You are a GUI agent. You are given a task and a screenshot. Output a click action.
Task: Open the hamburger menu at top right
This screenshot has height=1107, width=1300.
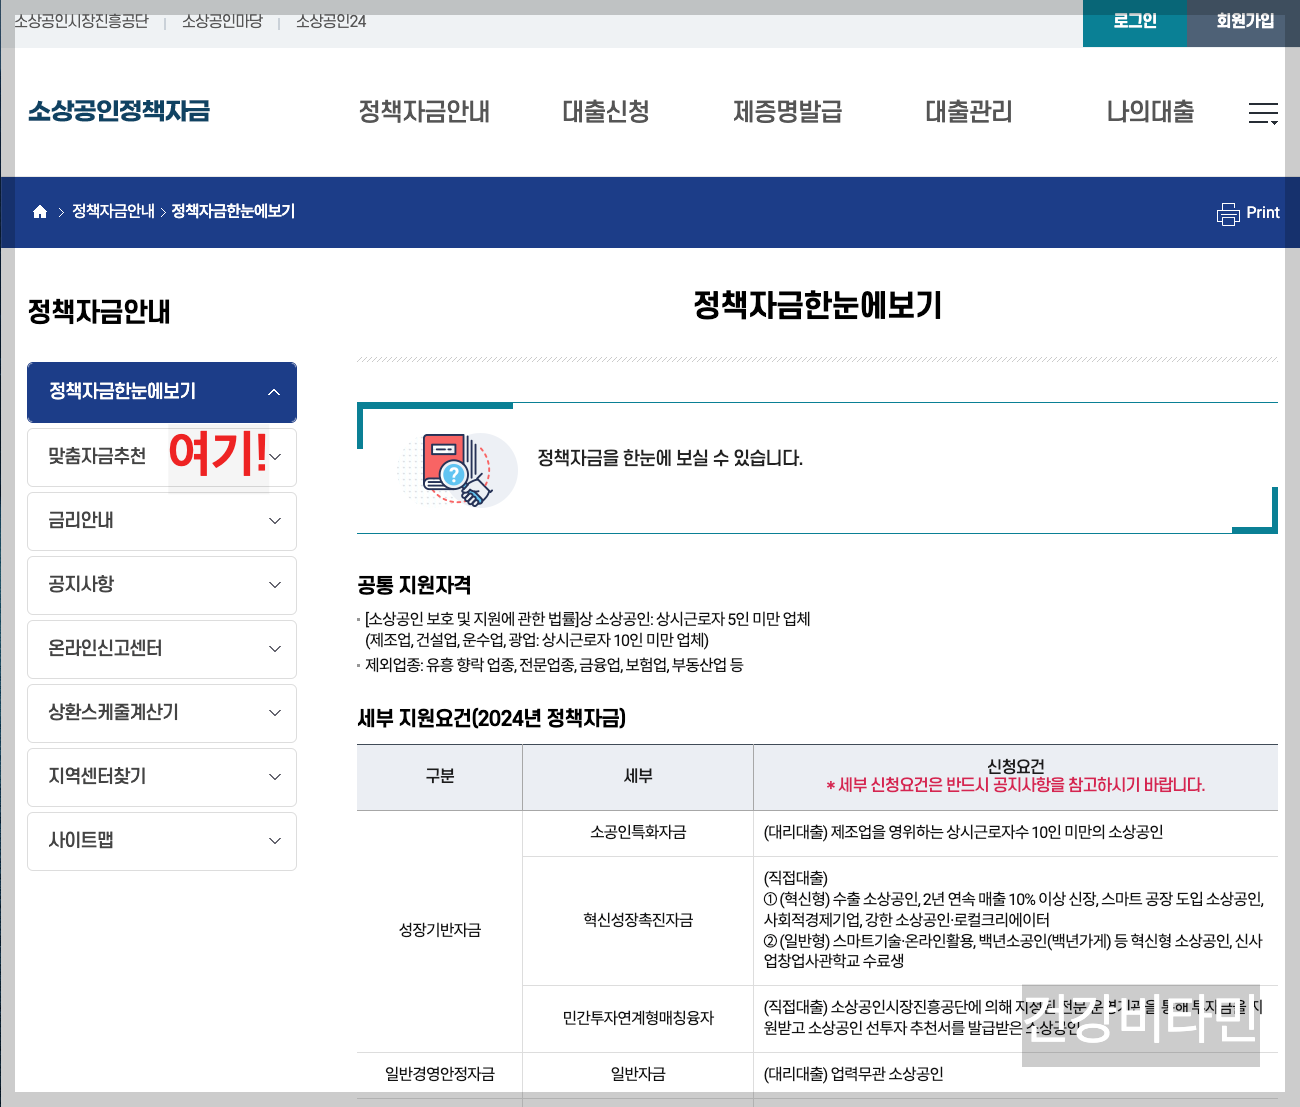[1261, 113]
